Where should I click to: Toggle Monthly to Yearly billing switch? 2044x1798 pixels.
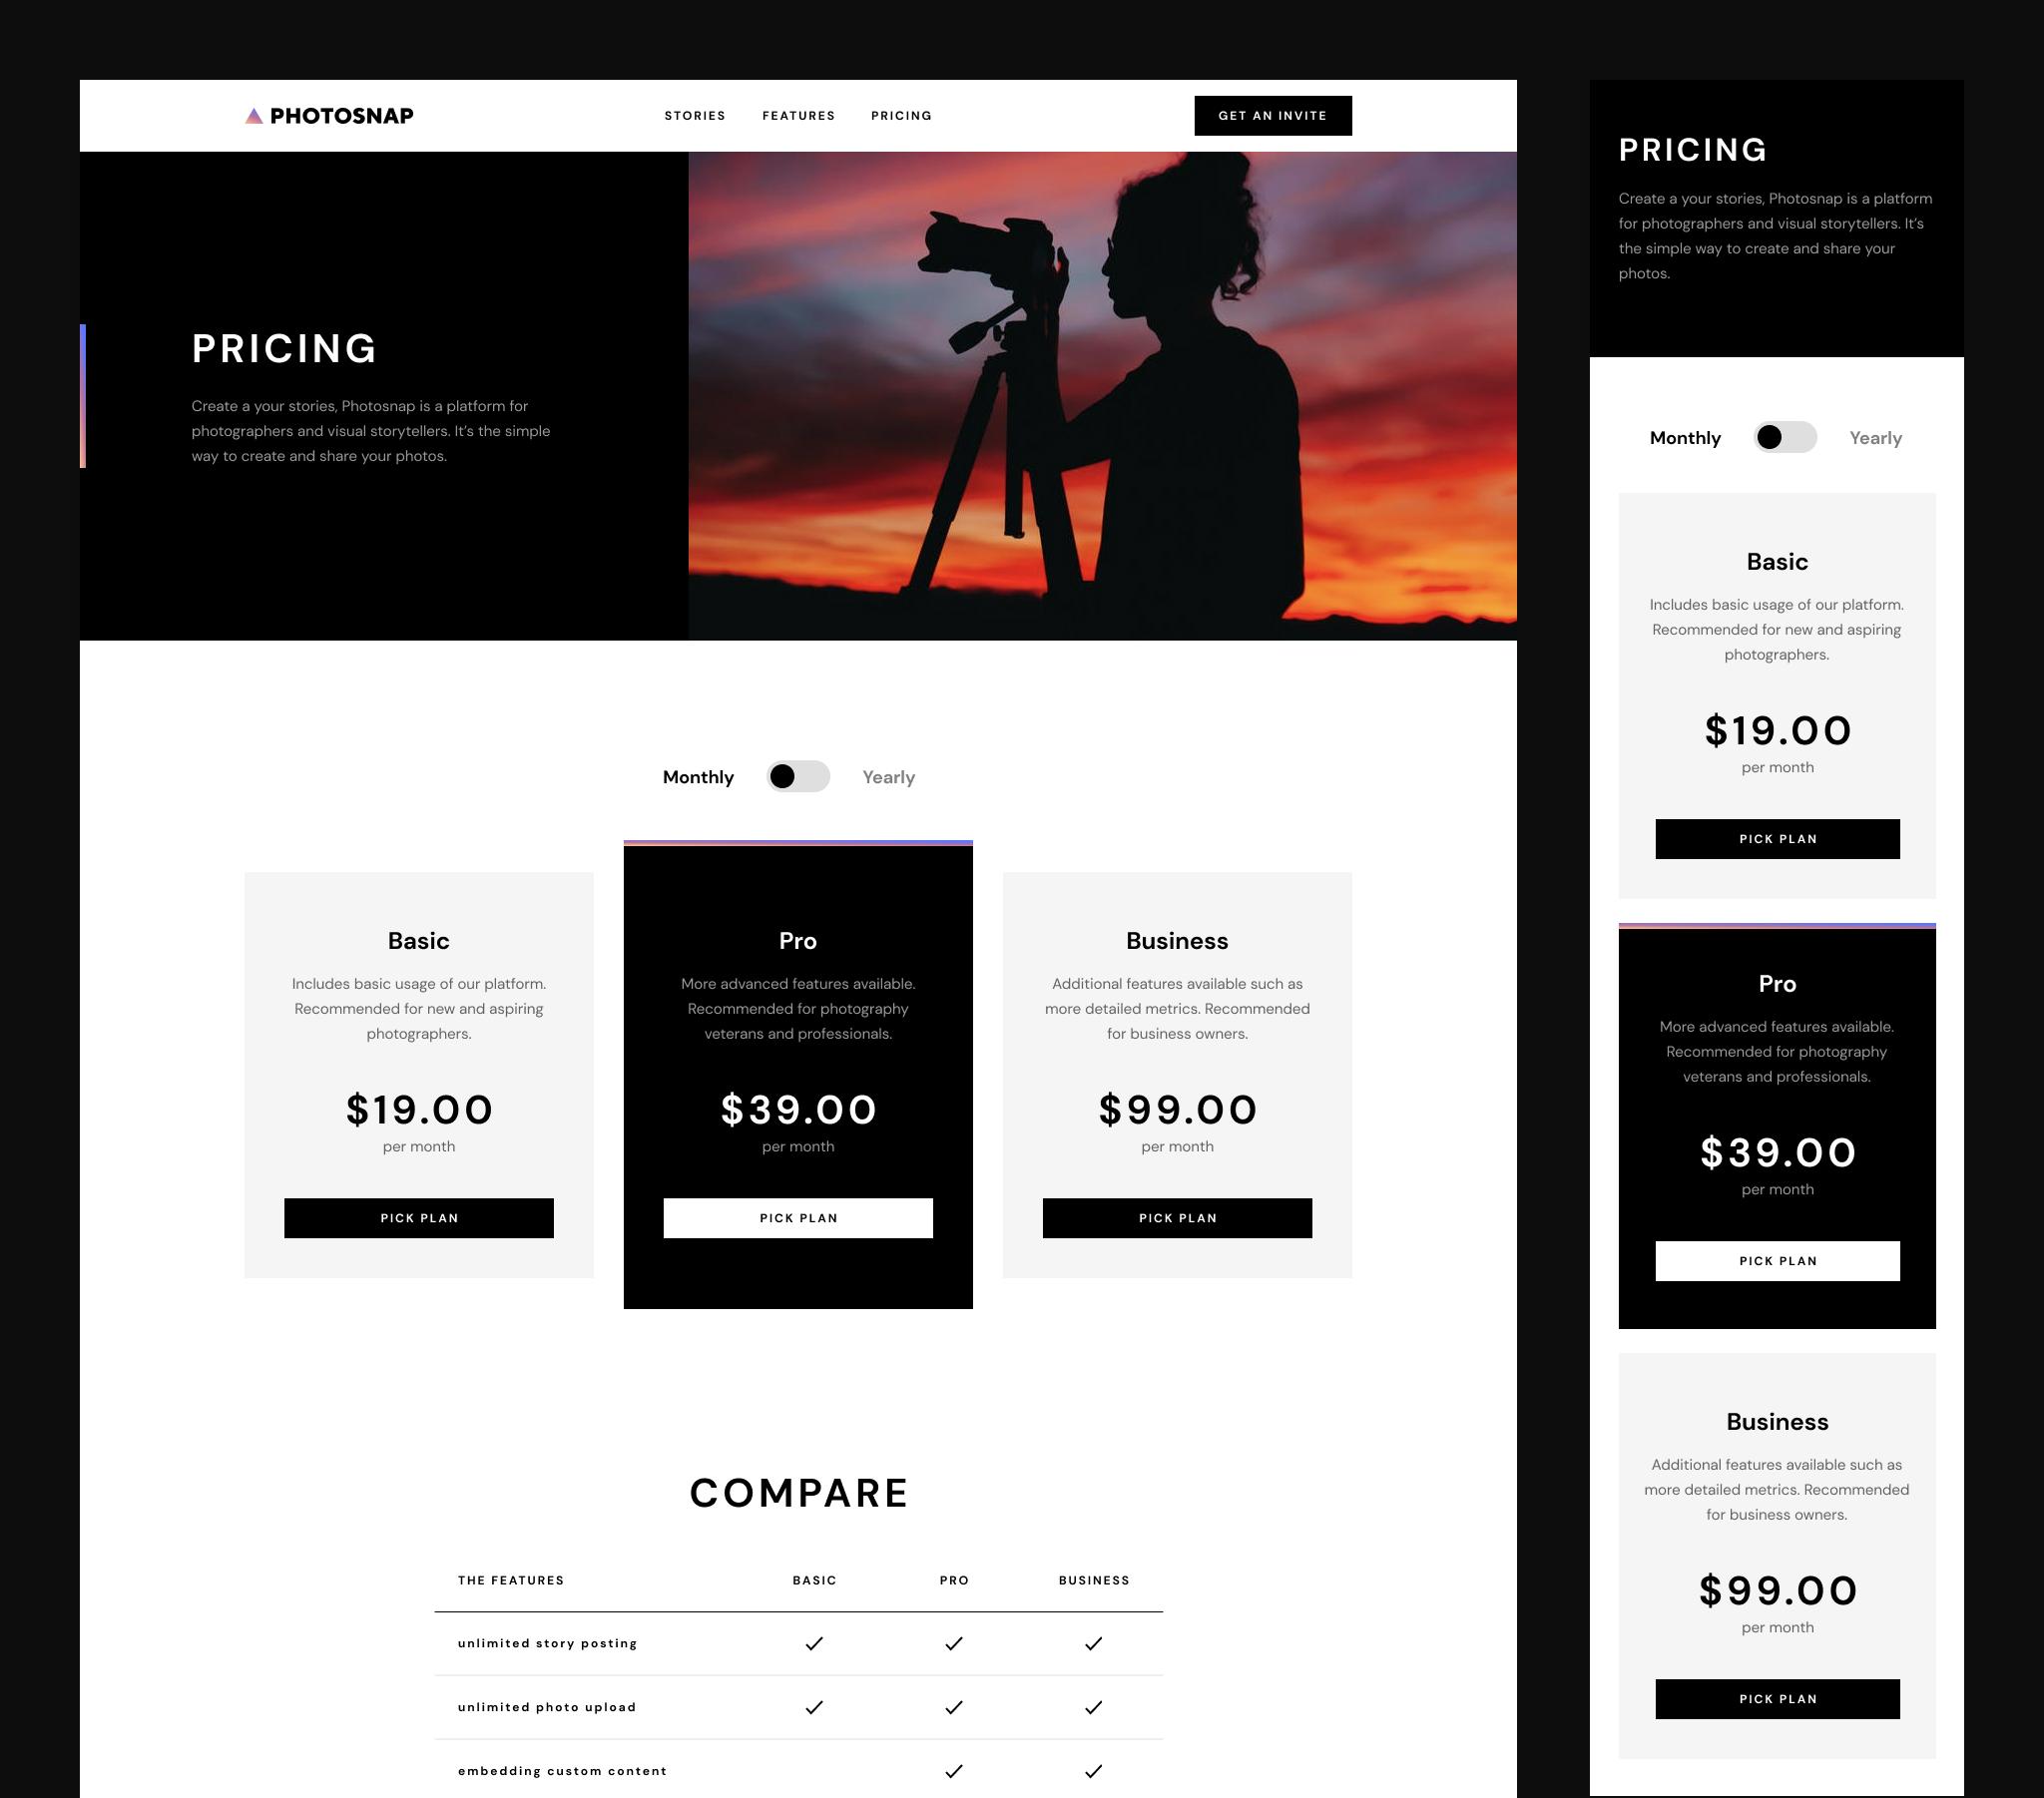click(x=797, y=775)
